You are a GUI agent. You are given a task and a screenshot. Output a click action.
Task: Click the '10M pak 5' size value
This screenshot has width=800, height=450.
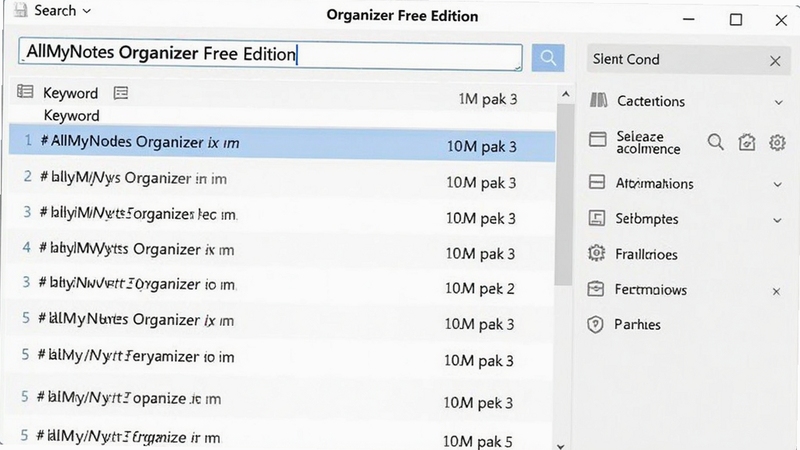(x=478, y=441)
